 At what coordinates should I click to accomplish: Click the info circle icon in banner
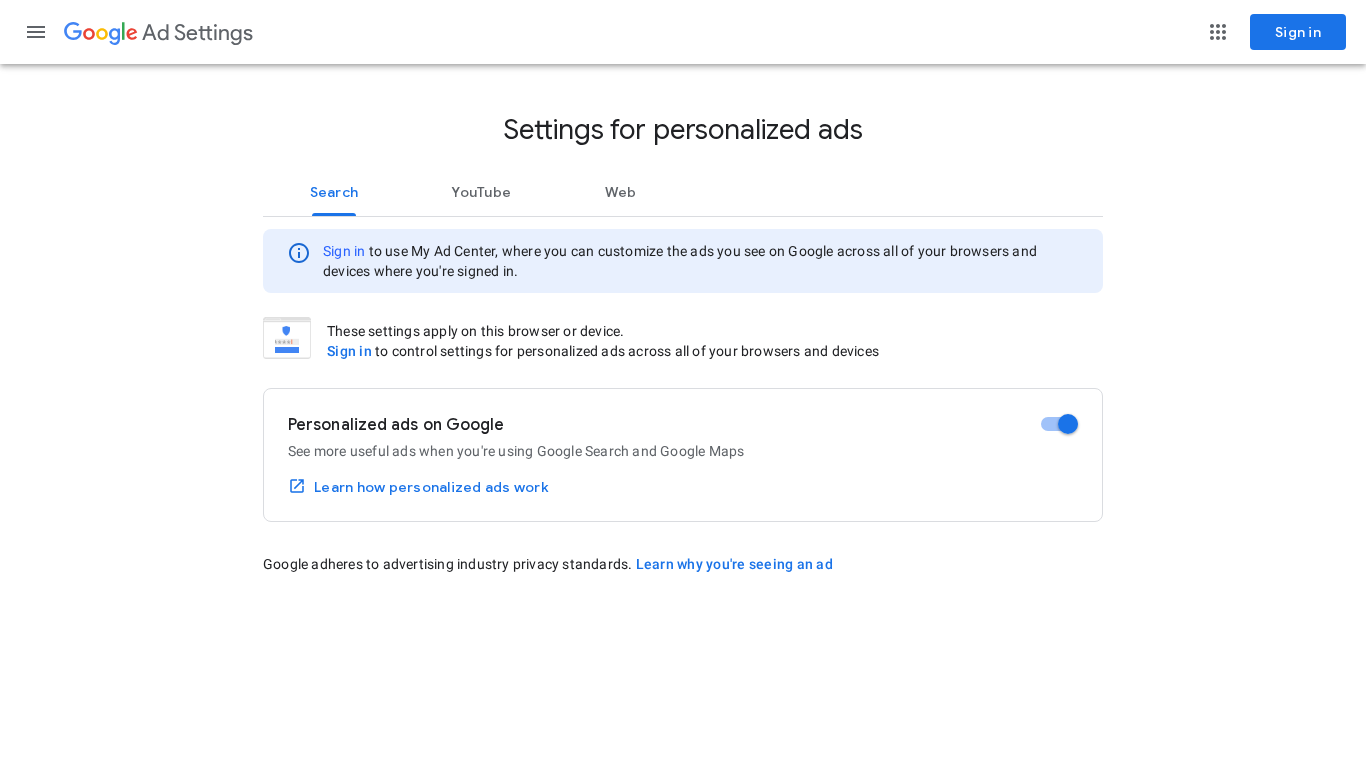click(299, 253)
